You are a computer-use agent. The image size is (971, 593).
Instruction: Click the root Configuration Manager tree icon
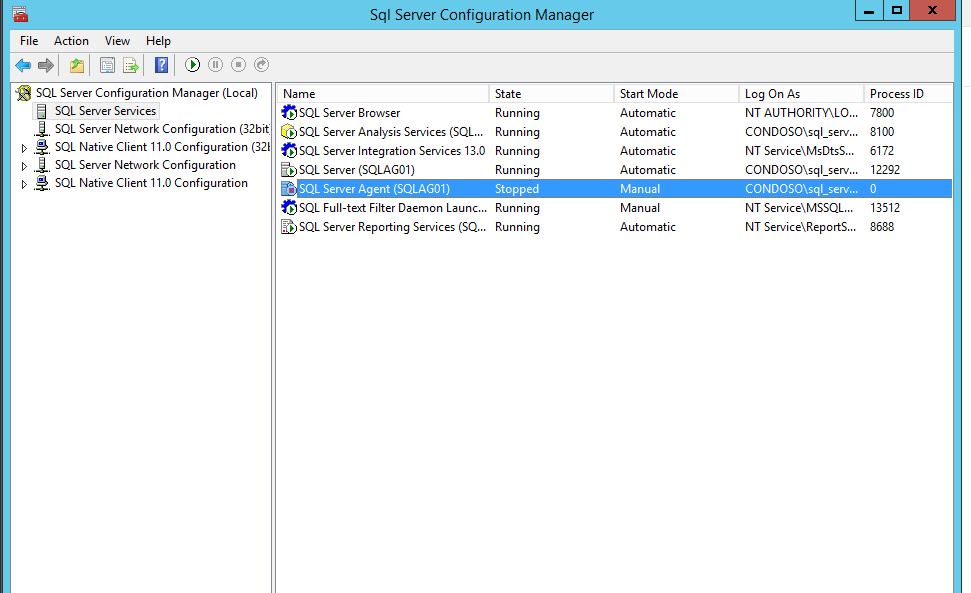(24, 93)
